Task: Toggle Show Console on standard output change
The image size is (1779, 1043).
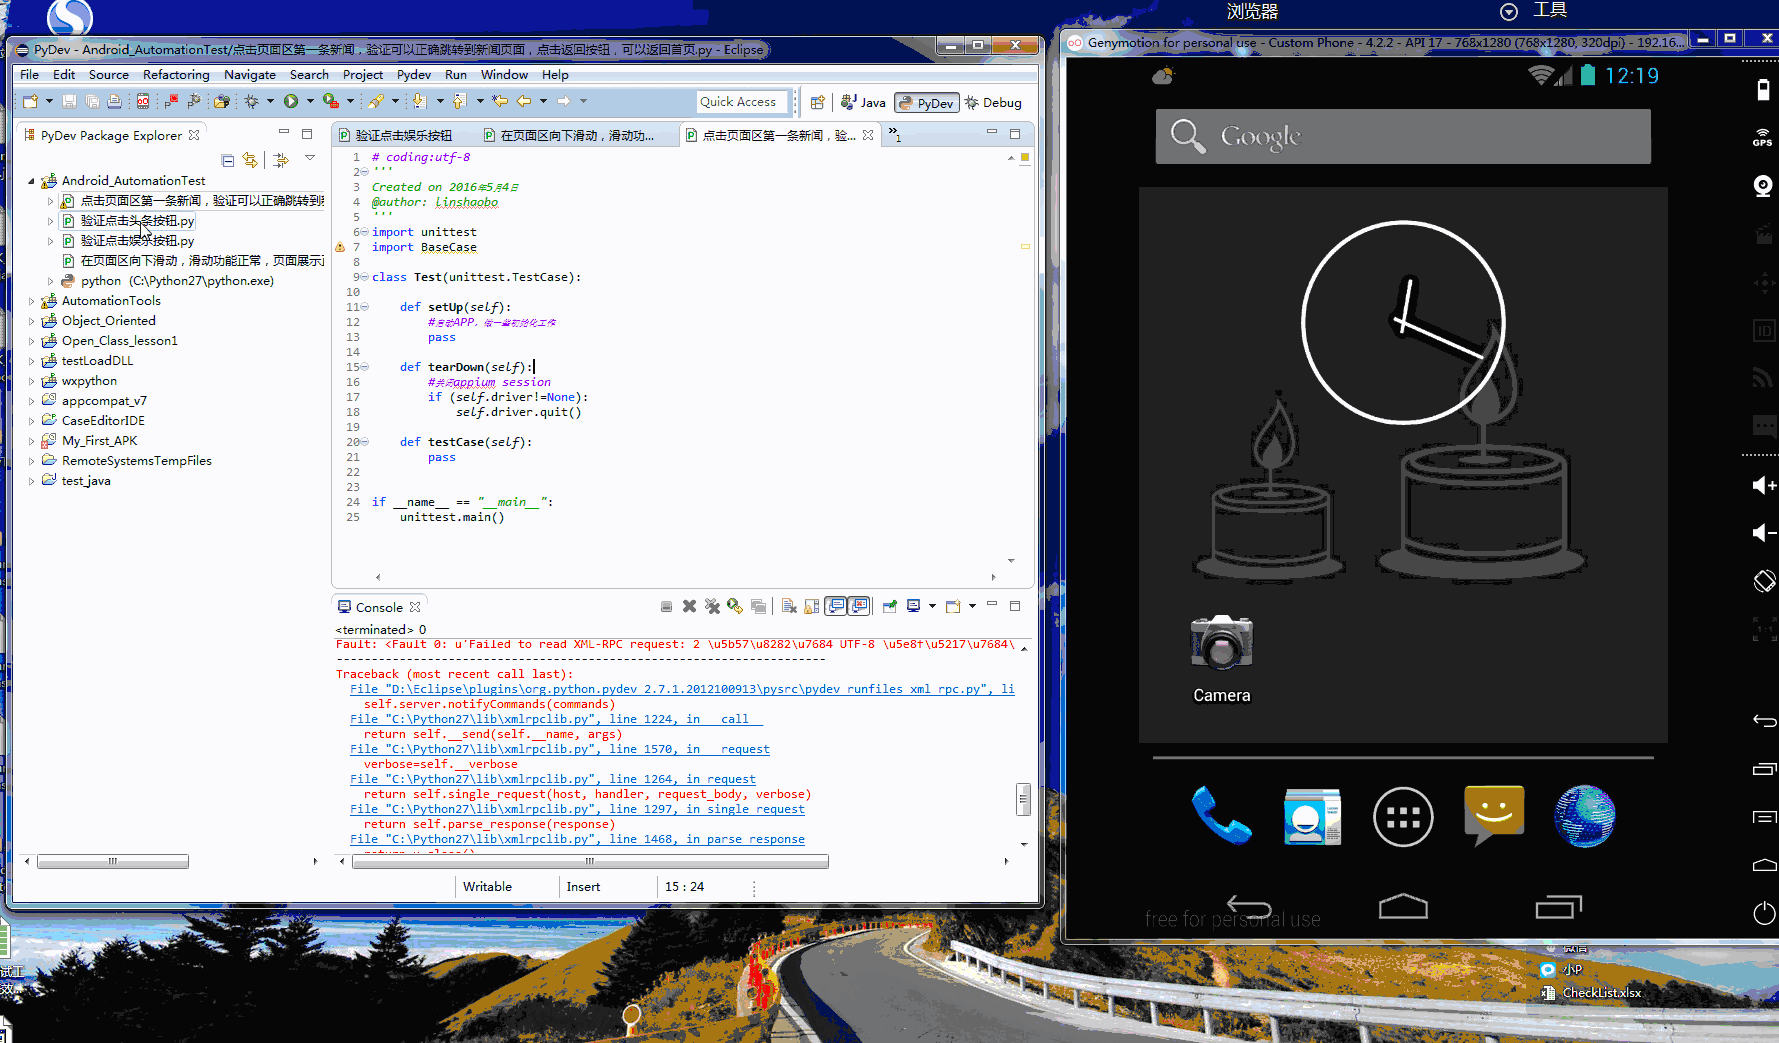Action: 835,606
